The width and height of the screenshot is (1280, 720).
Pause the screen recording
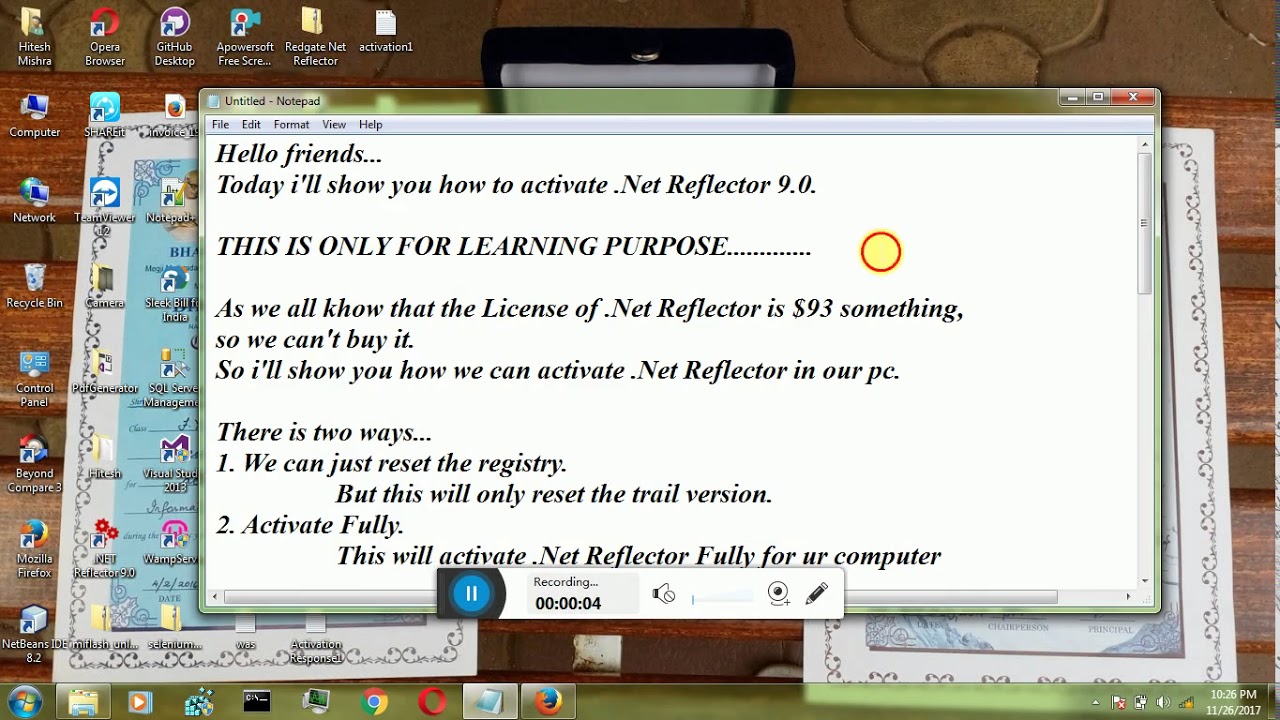click(471, 594)
